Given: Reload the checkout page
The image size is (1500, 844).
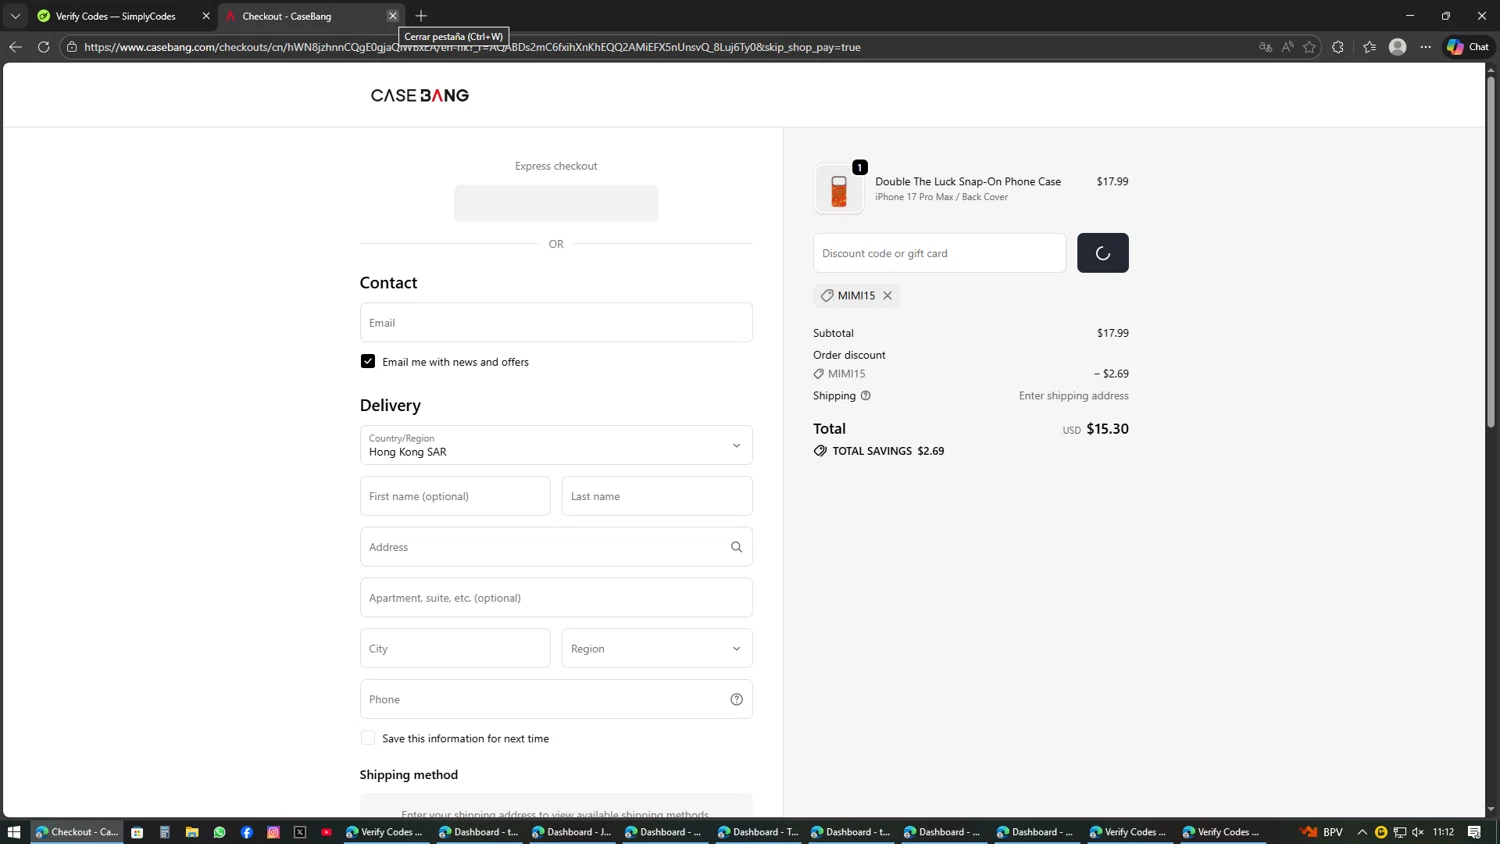Looking at the screenshot, I should (x=43, y=47).
